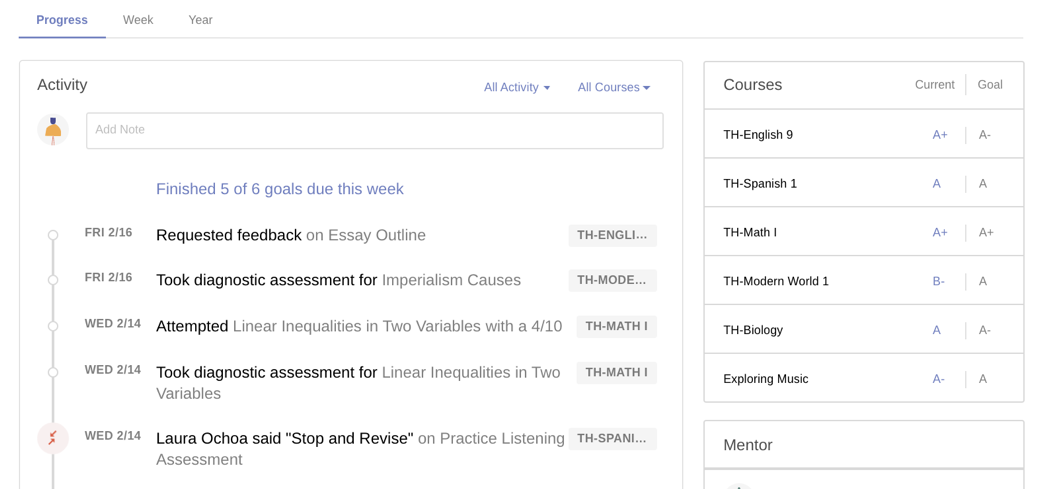Switch to the Week tab
This screenshot has height=489, width=1037.
click(x=138, y=20)
